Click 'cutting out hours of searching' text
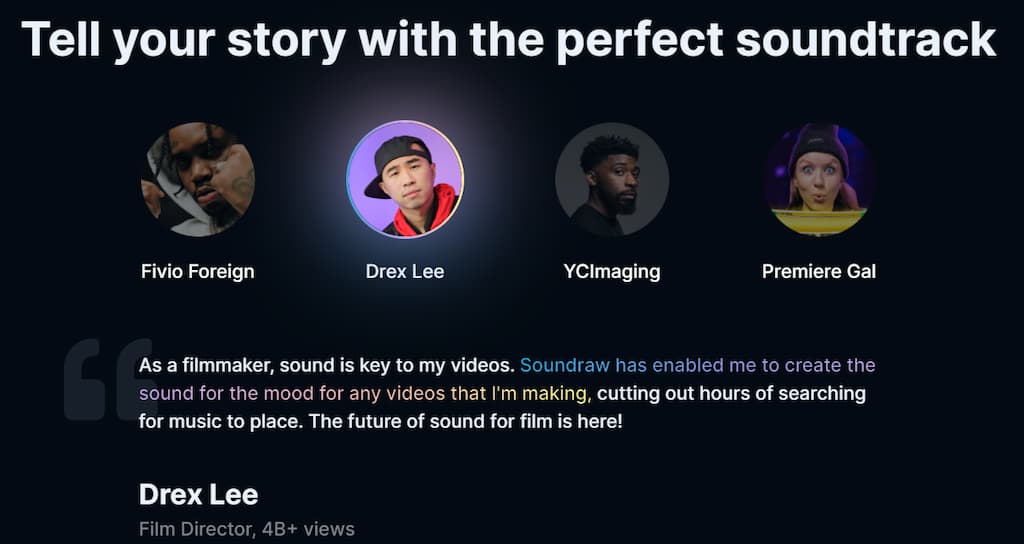 point(731,393)
